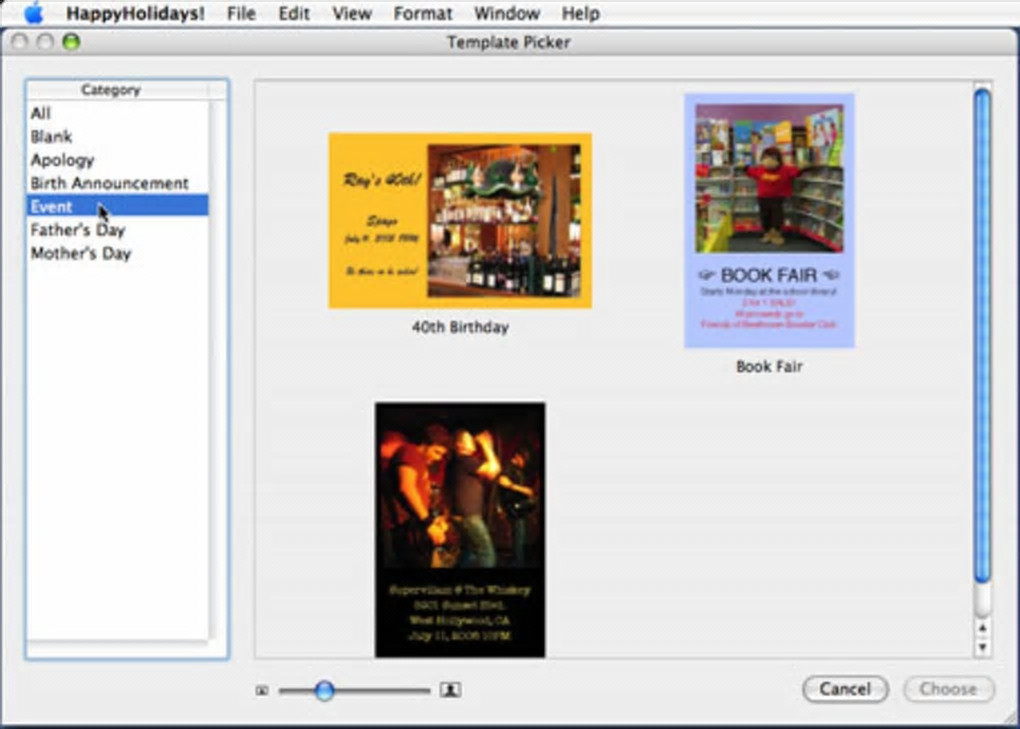The height and width of the screenshot is (729, 1020).
Task: Select the Birth Announcement category
Action: click(x=118, y=183)
